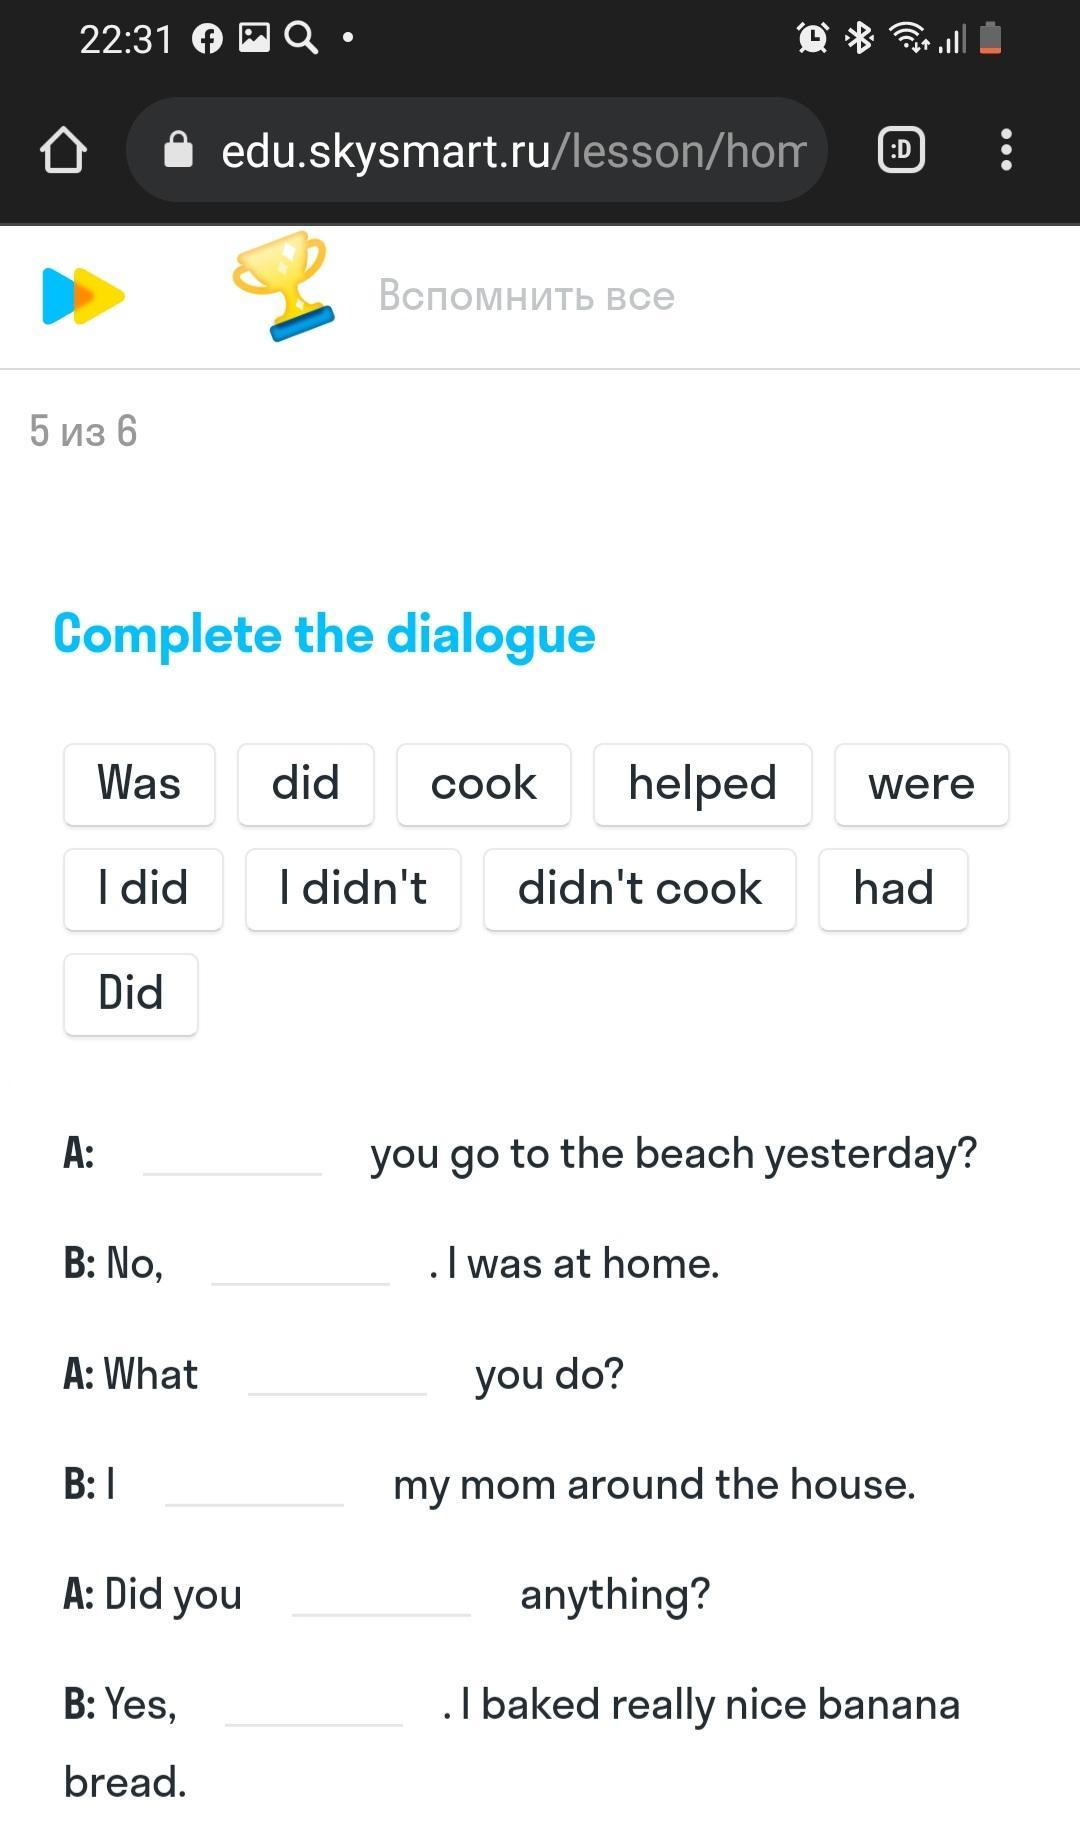The image size is (1080, 1836).
Task: Select the "Was" word chip
Action: (139, 784)
